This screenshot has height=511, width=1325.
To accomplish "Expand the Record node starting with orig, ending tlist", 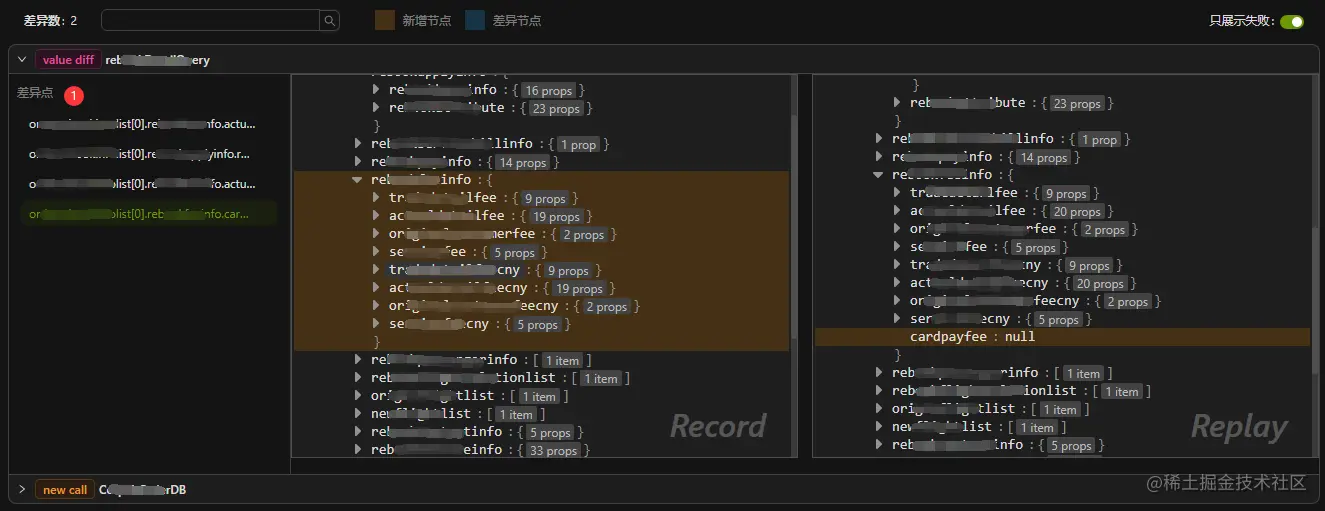I will tap(358, 396).
